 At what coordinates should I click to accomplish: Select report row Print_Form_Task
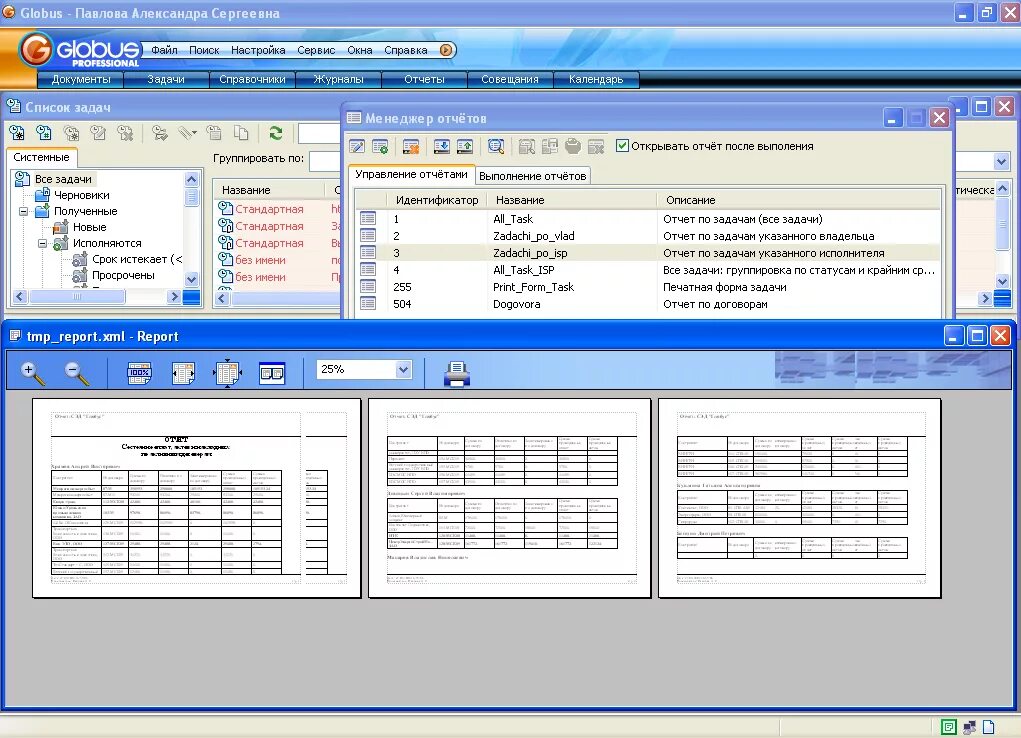tap(648, 287)
